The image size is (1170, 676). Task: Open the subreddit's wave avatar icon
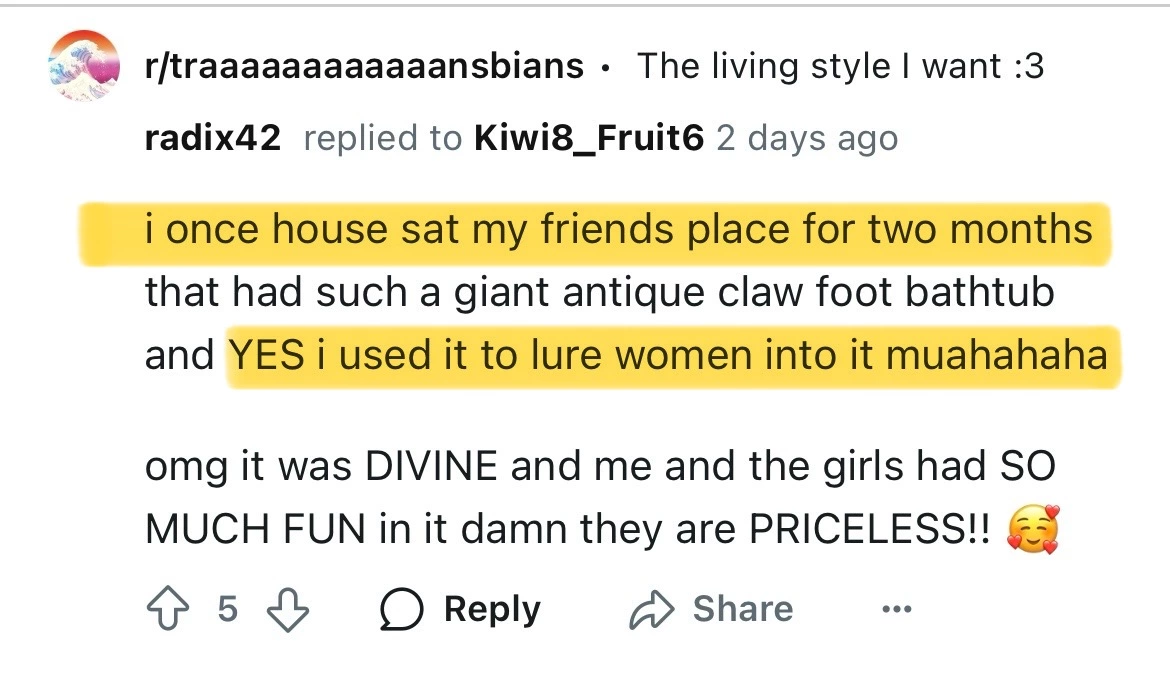click(84, 66)
